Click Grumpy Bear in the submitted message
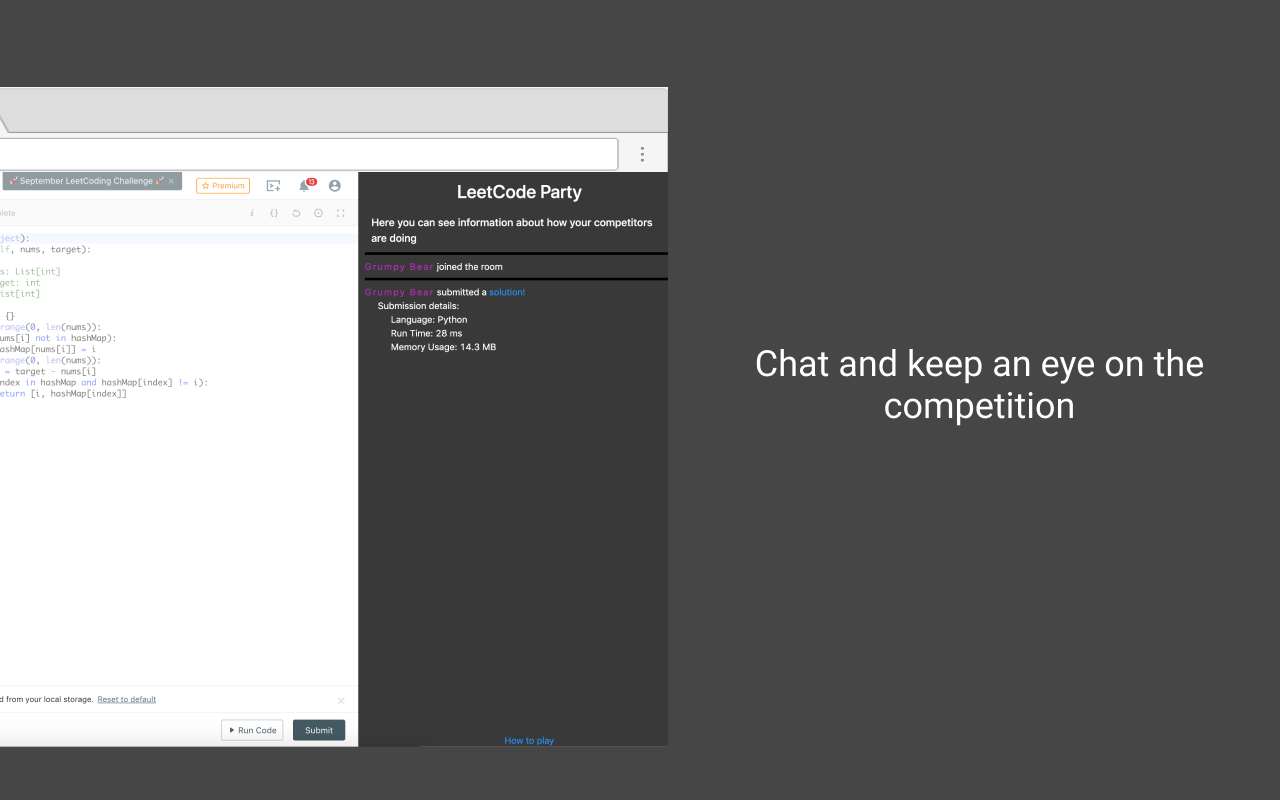 (399, 292)
